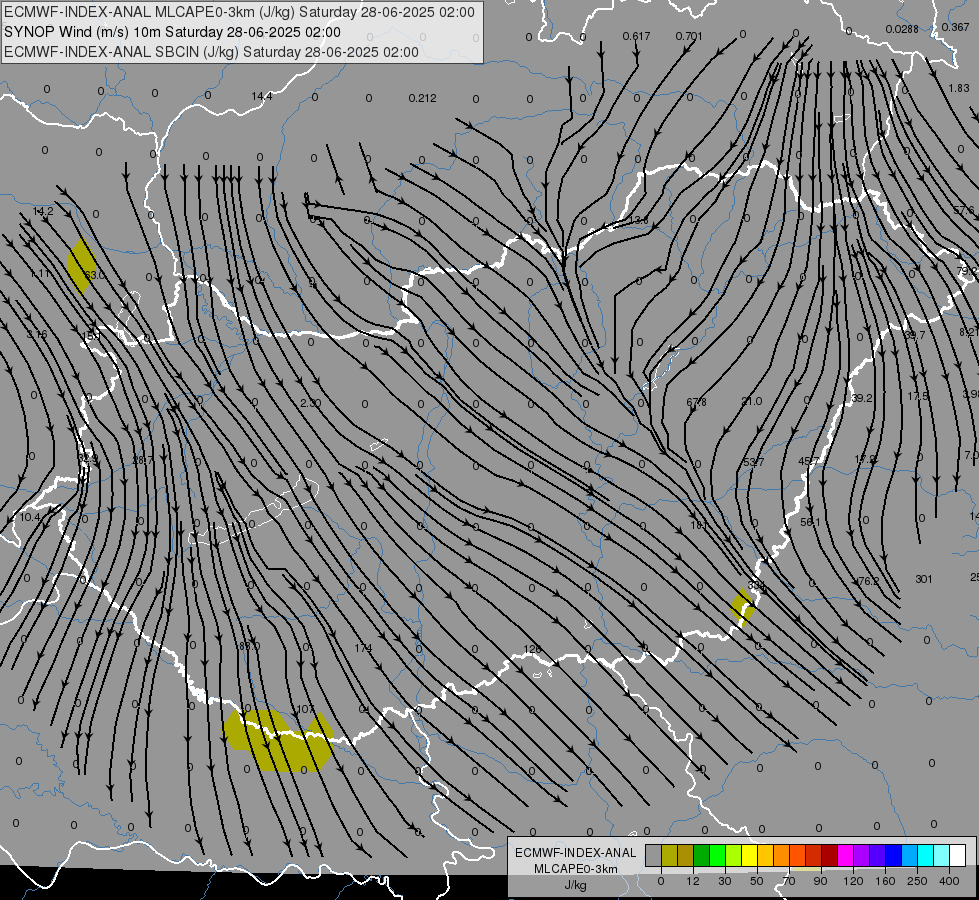979x900 pixels.
Task: Click the map value '14.4'
Action: [262, 96]
